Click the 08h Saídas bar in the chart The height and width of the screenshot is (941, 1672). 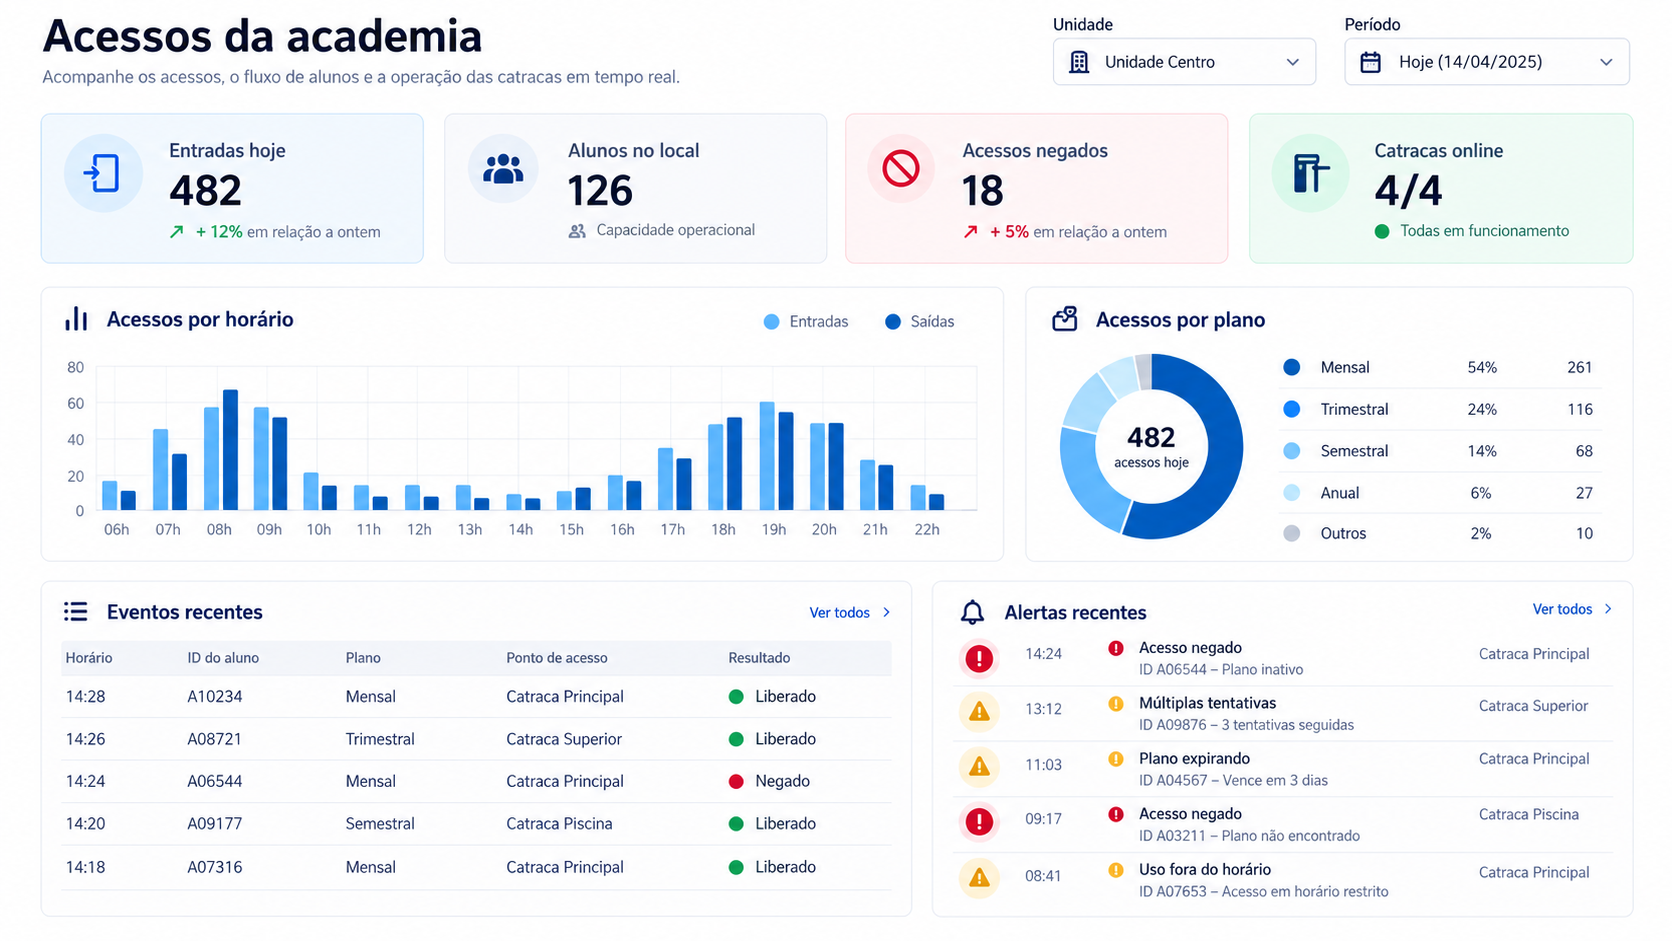(230, 450)
